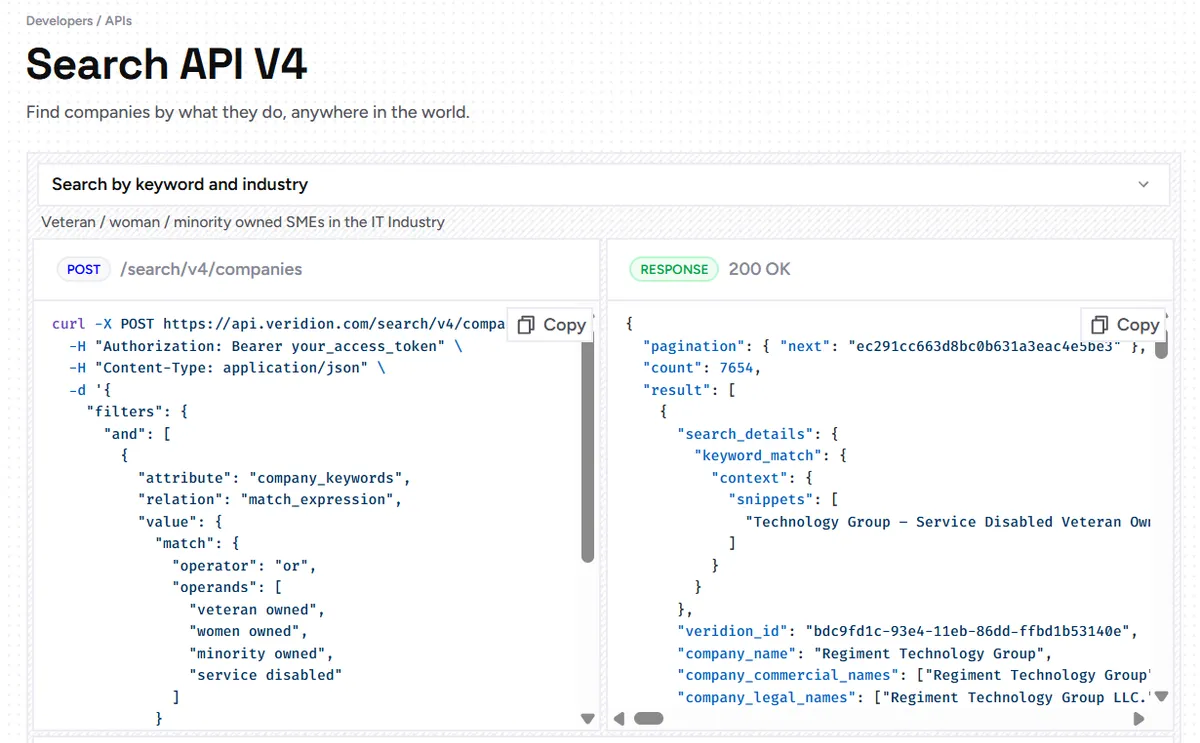The height and width of the screenshot is (743, 1200).
Task: Click the "women owned" operand line
Action: [x=249, y=631]
